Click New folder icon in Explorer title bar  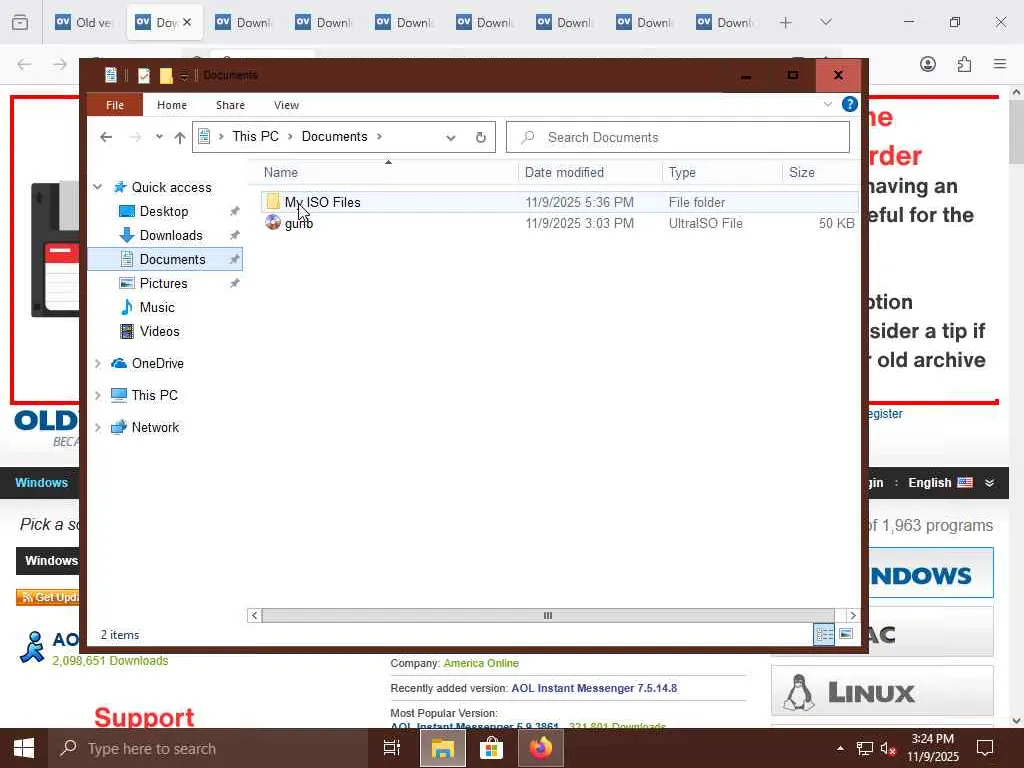[x=166, y=76]
